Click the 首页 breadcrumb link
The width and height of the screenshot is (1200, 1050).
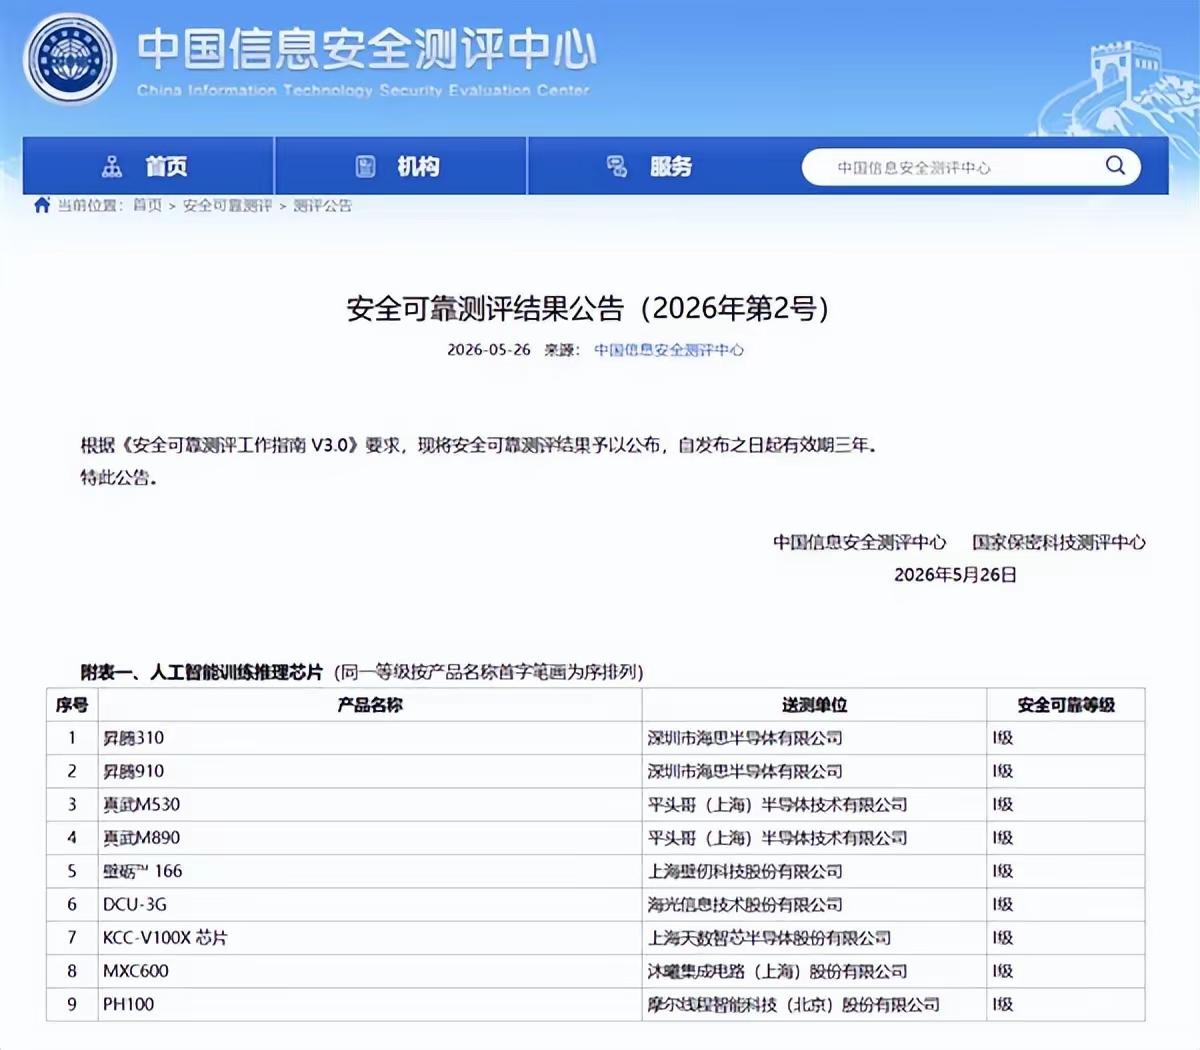click(147, 205)
